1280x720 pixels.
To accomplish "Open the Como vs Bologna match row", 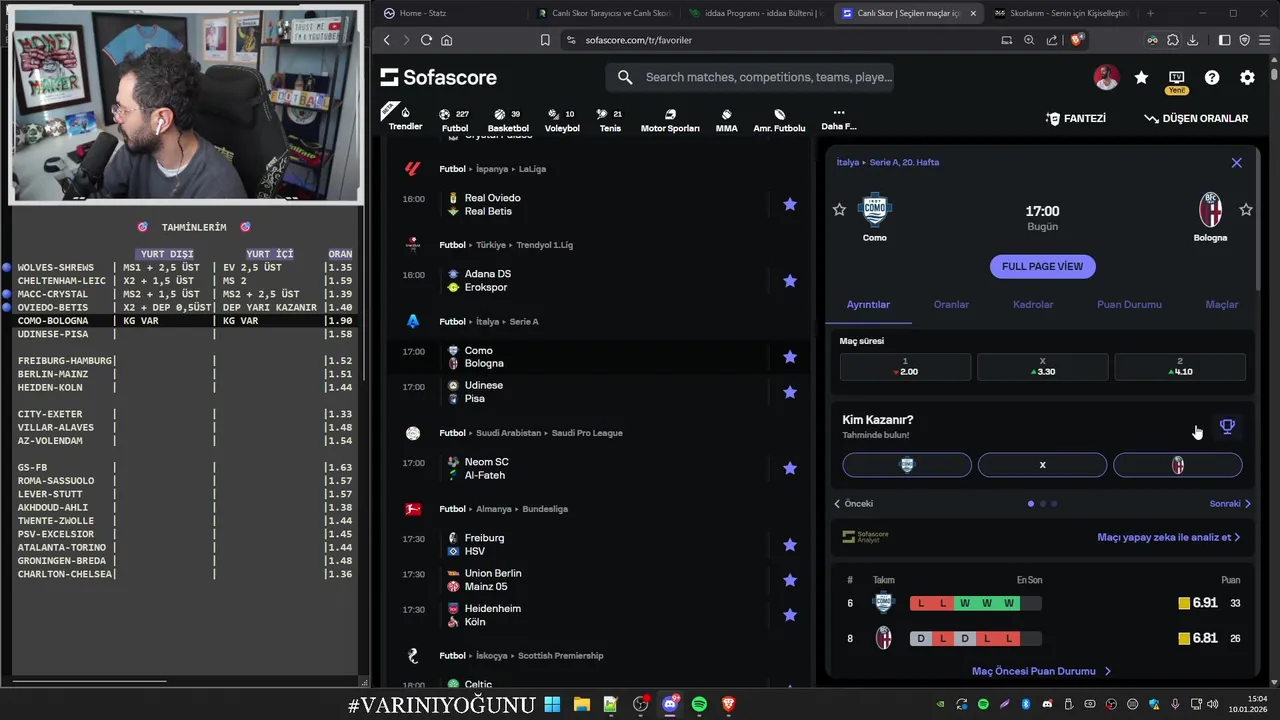I will tap(600, 357).
